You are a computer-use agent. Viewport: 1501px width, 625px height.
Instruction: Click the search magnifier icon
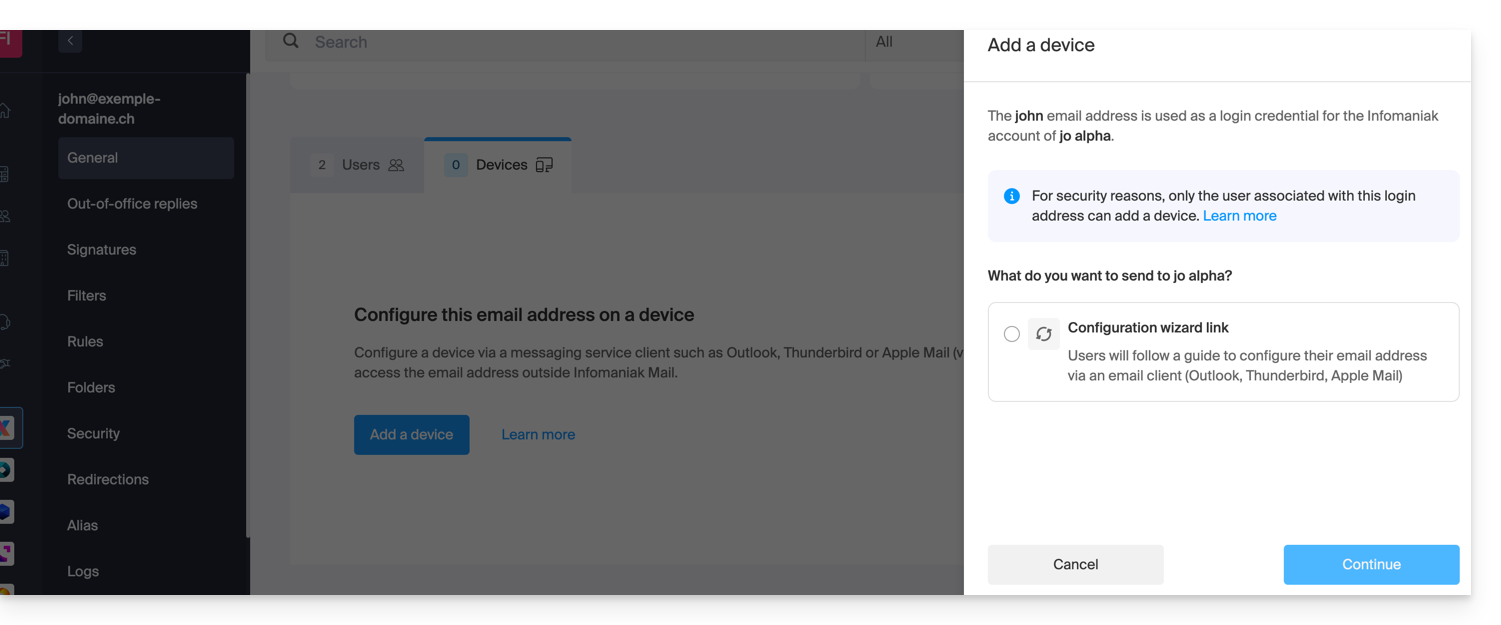(291, 41)
